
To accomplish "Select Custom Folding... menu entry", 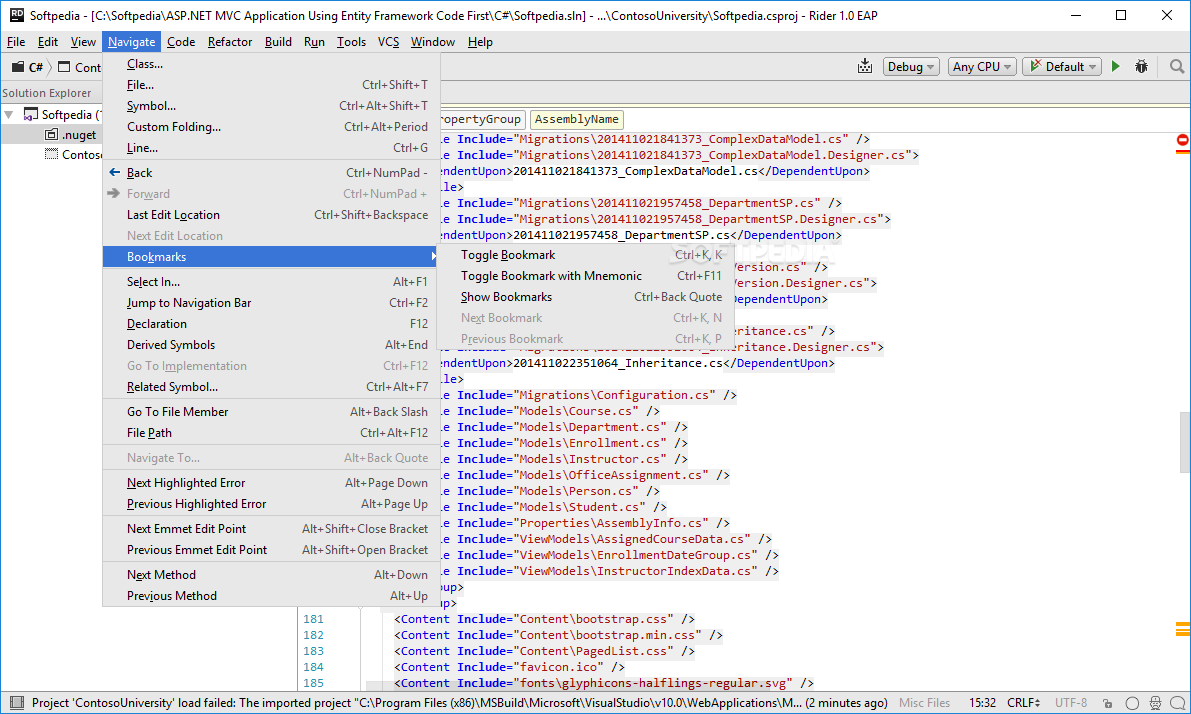I will pyautogui.click(x=271, y=127).
